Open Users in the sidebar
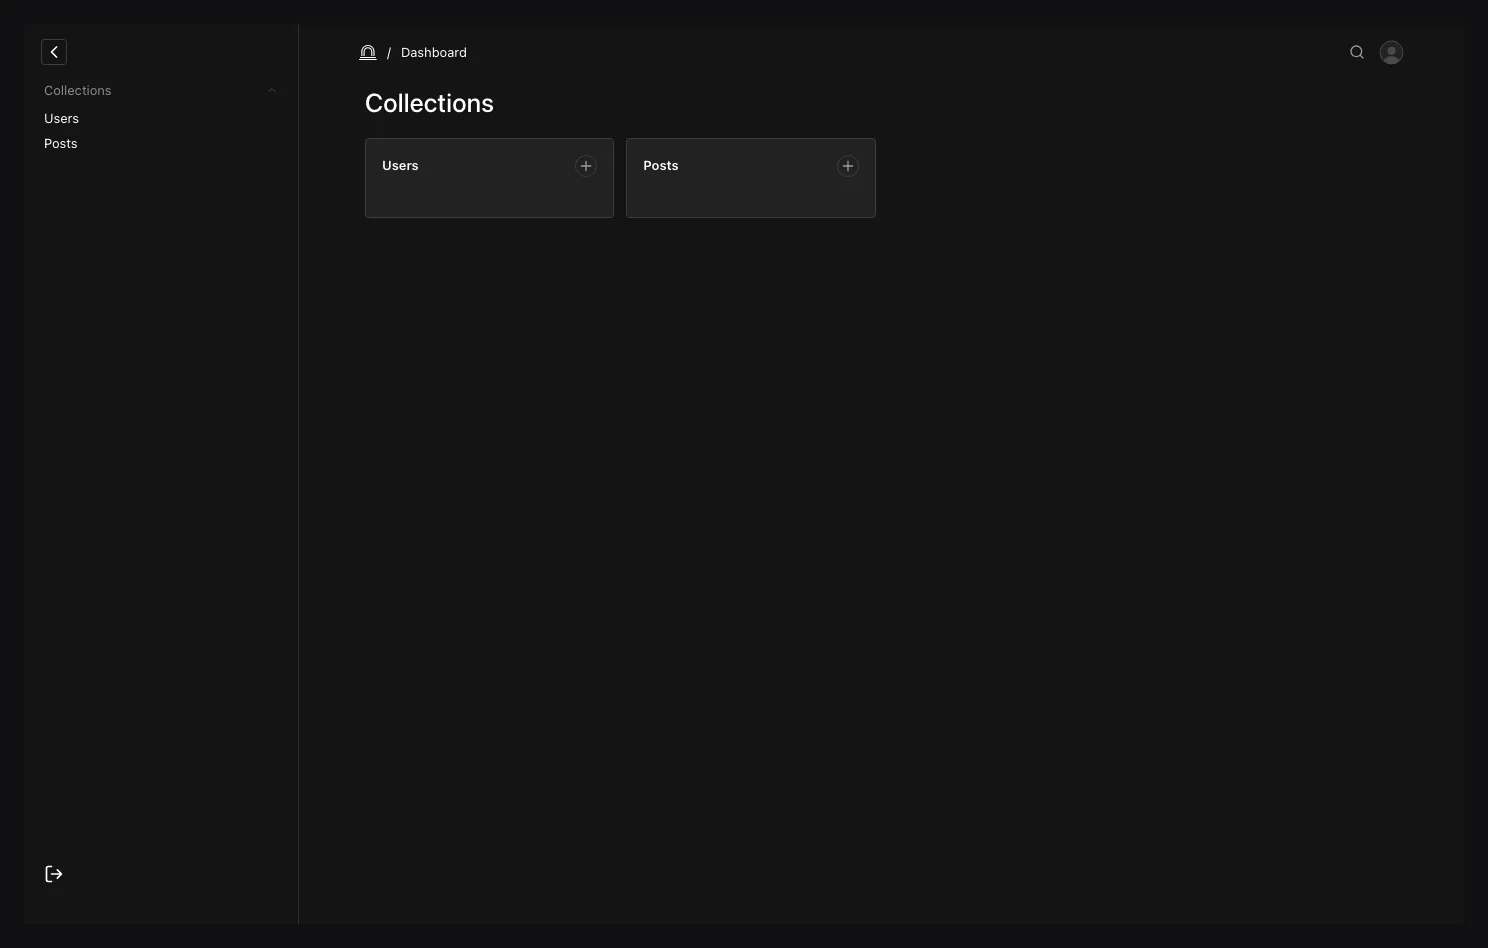The width and height of the screenshot is (1488, 948). pos(61,118)
